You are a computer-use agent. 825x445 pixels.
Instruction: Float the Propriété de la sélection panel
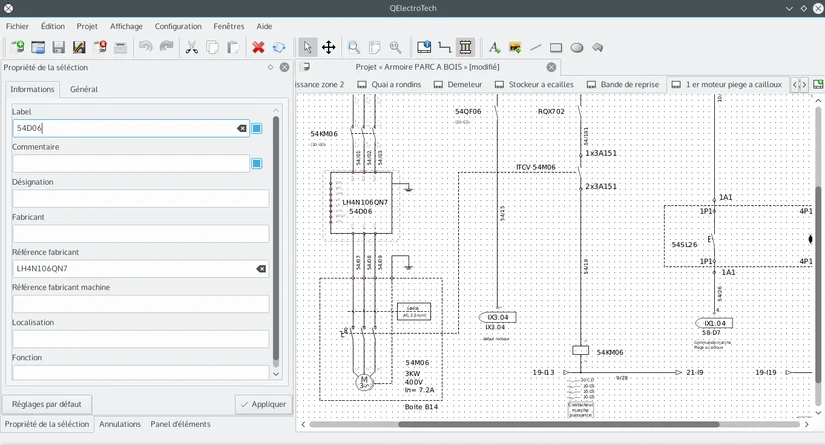pyautogui.click(x=270, y=67)
